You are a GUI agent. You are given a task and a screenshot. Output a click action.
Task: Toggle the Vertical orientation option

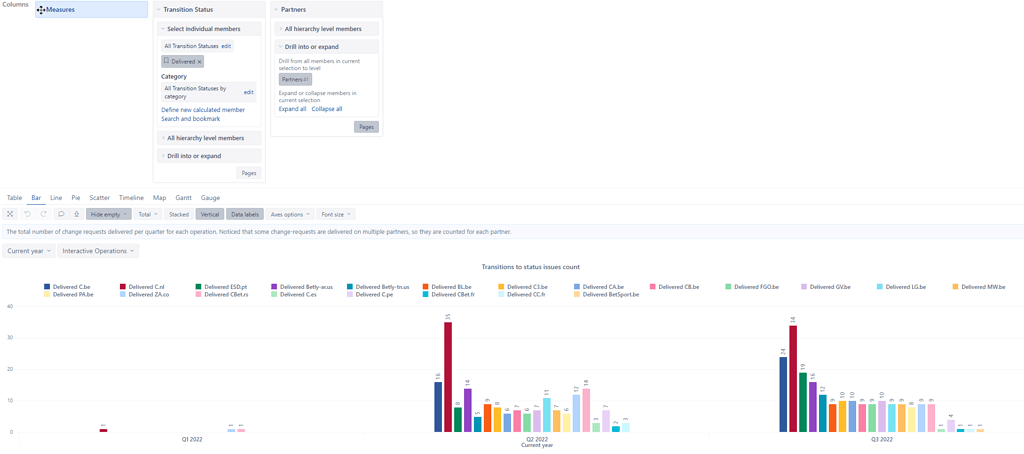[210, 214]
